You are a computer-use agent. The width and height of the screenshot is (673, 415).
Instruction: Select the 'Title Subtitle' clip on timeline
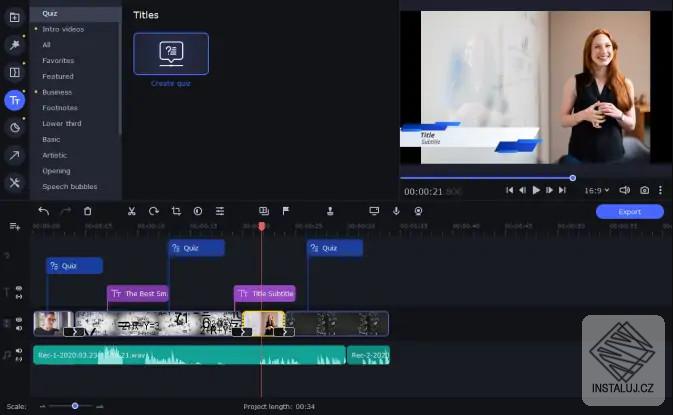point(265,294)
